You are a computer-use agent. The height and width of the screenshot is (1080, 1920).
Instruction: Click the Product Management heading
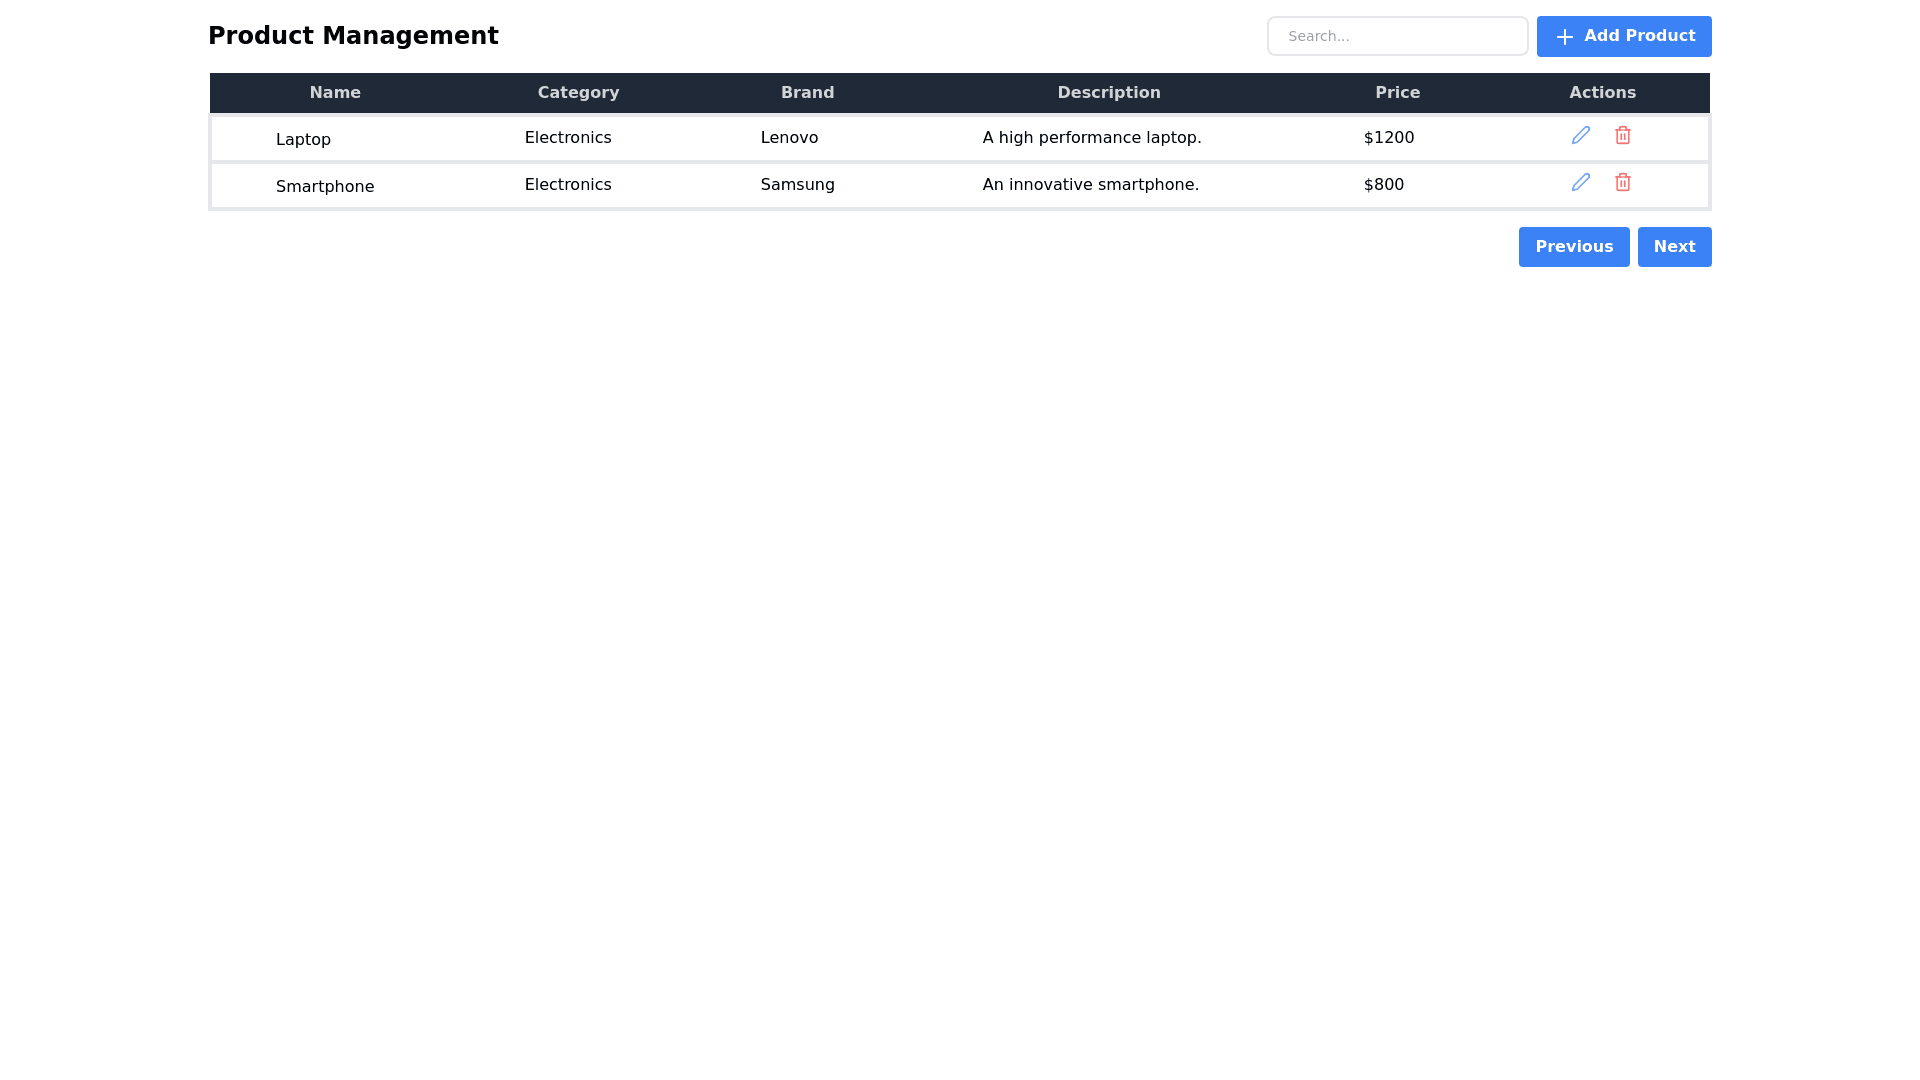353,36
